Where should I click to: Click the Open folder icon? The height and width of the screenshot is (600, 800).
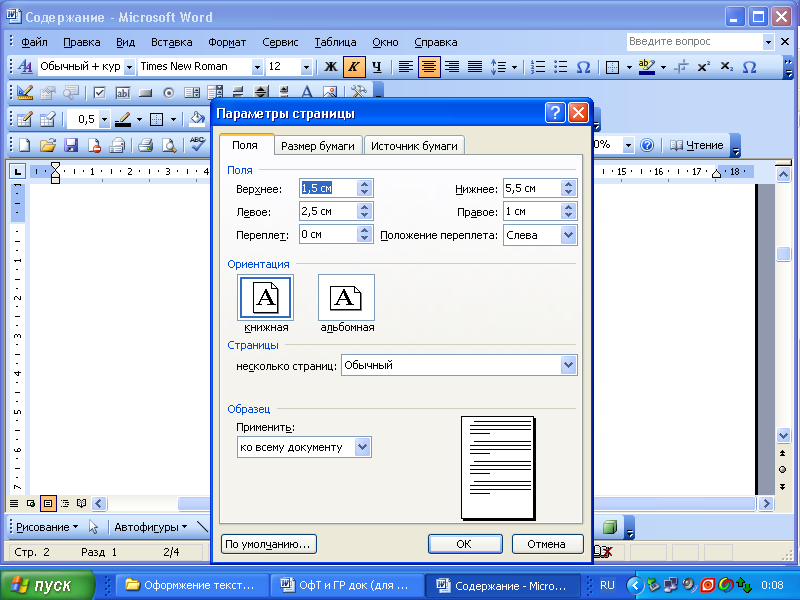pos(47,145)
